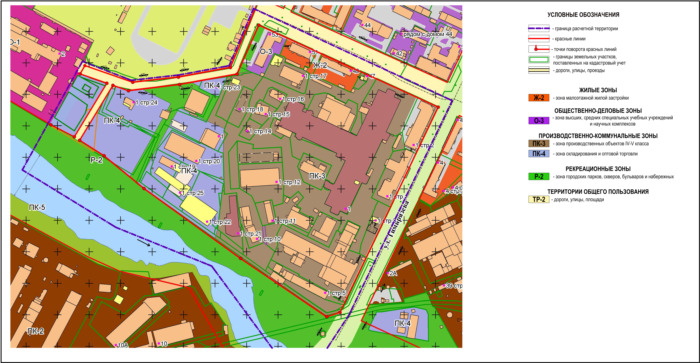Click the О-3 label on the map
The height and width of the screenshot is (363, 700).
pos(265,52)
